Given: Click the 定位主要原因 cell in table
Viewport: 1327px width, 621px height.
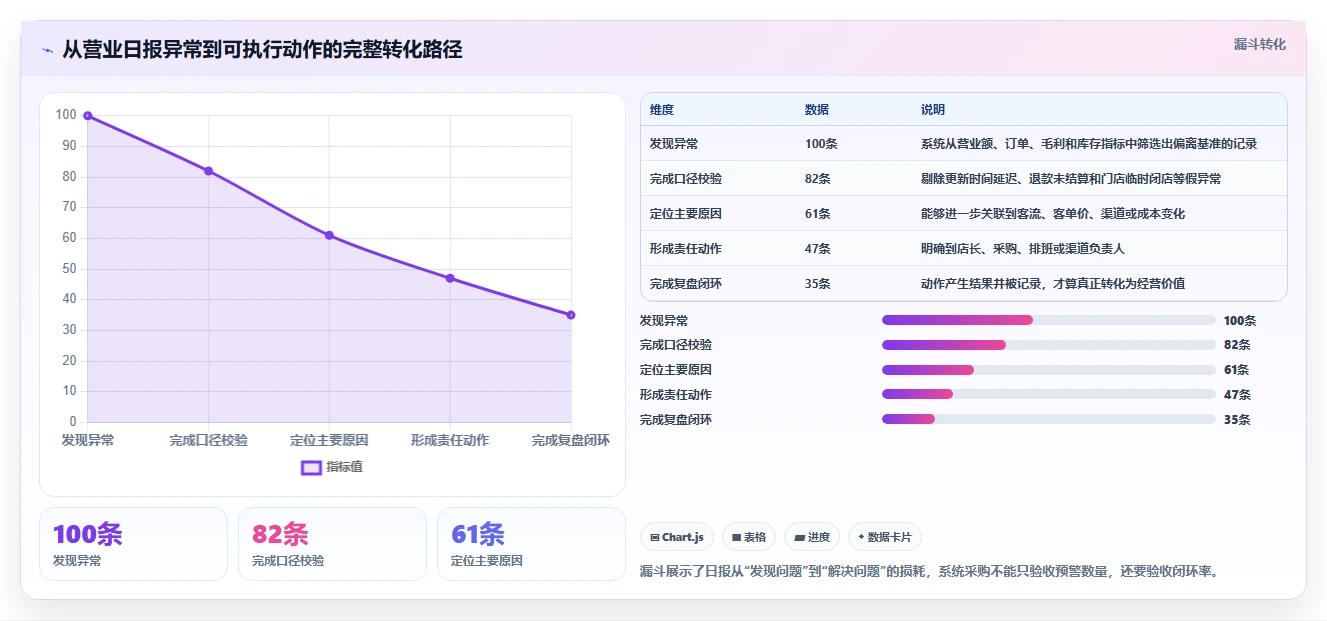Looking at the screenshot, I should click(x=686, y=214).
